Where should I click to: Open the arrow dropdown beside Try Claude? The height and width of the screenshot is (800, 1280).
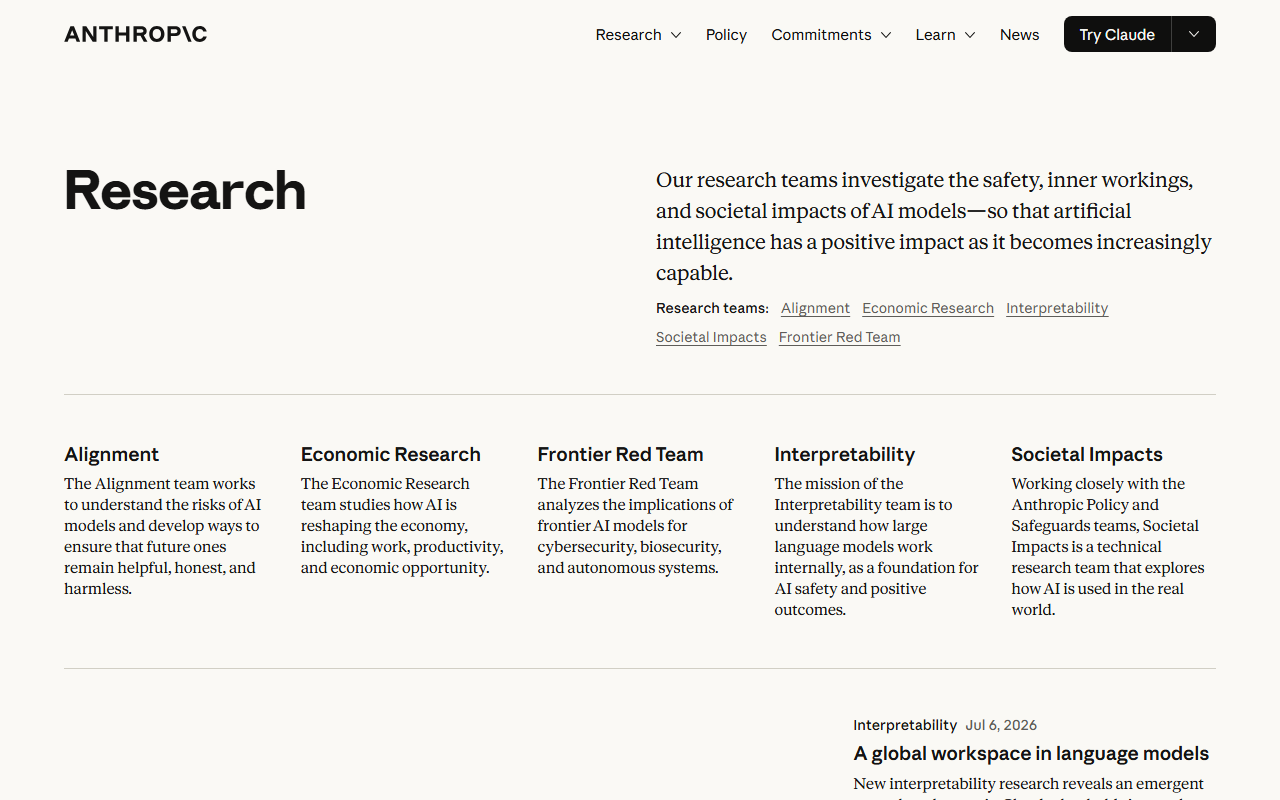click(1194, 34)
